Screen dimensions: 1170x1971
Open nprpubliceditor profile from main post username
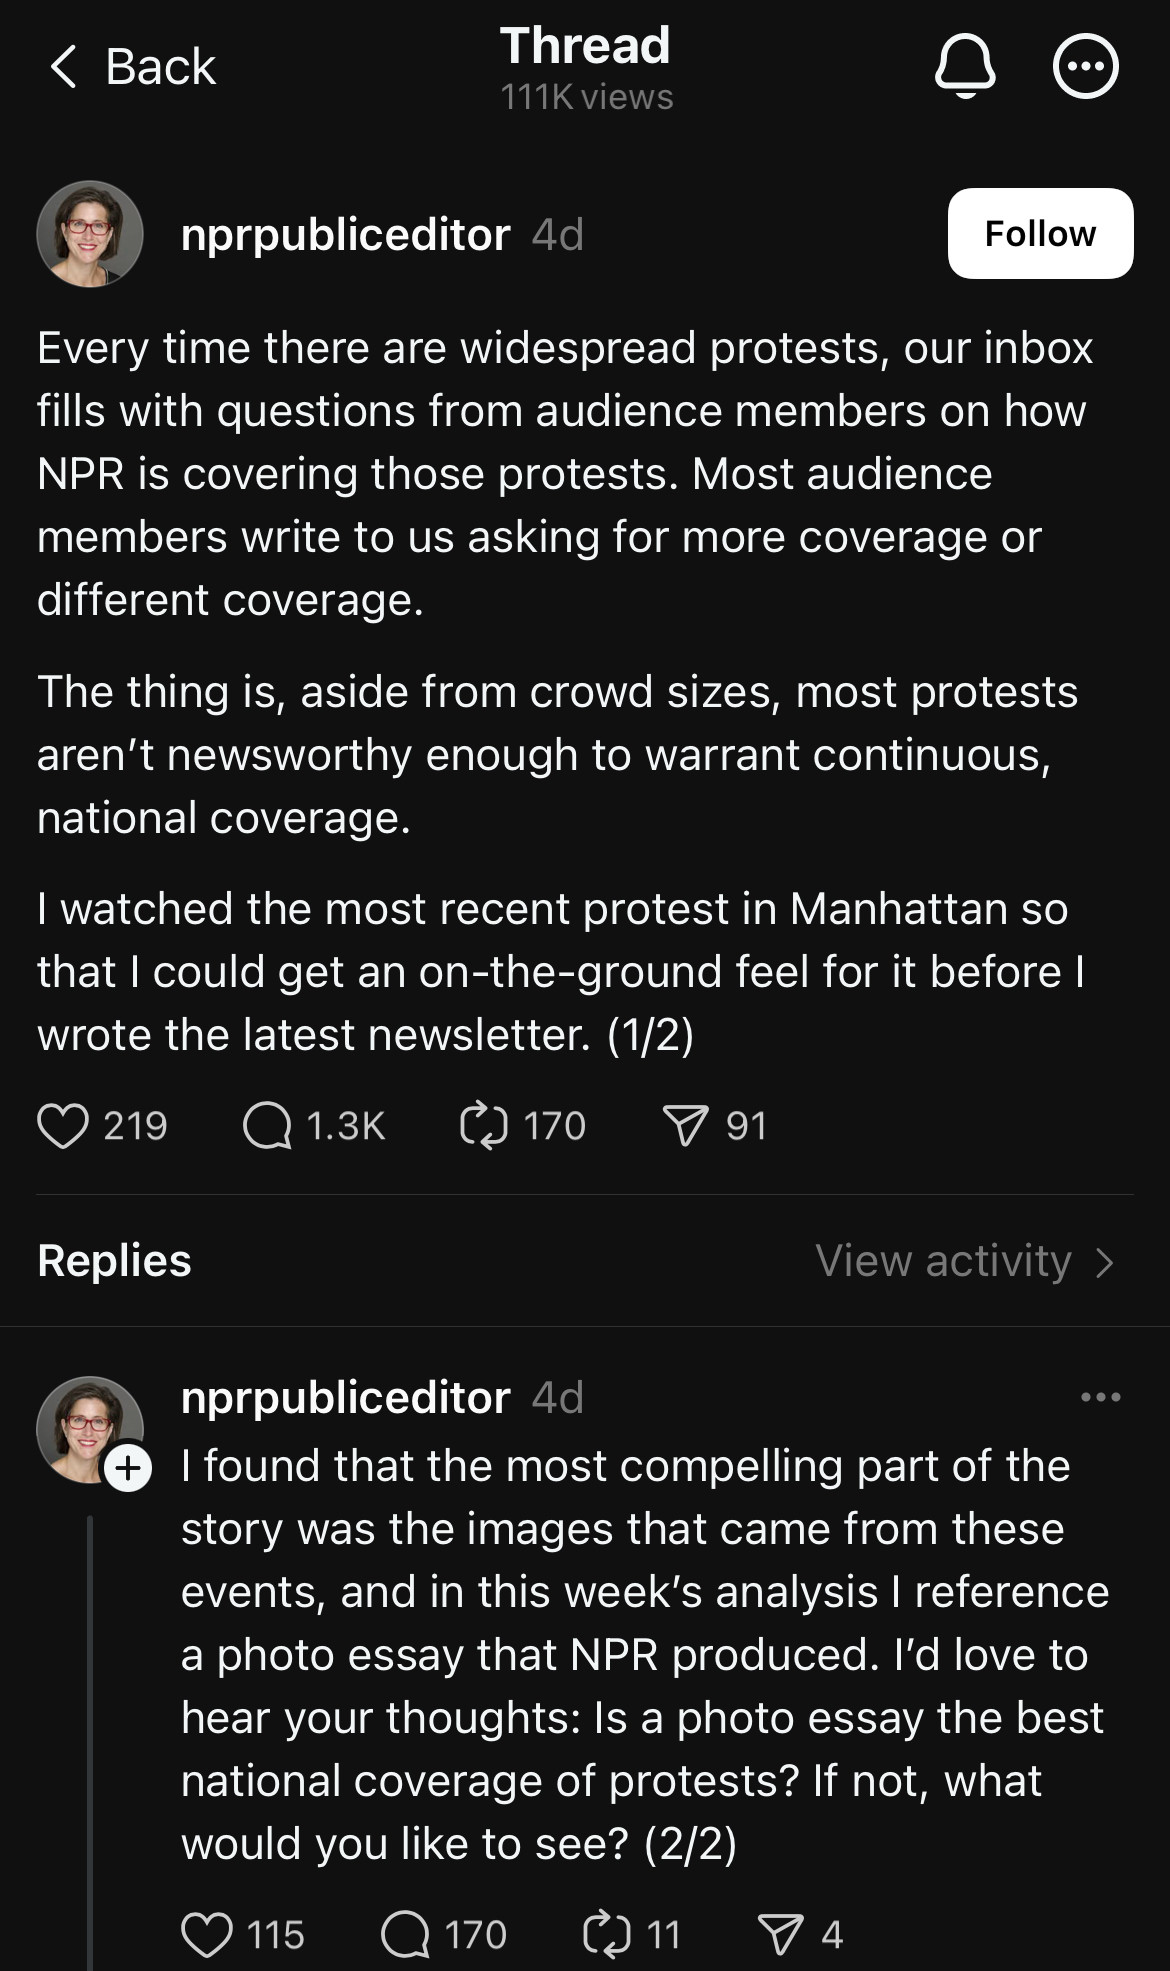click(345, 235)
